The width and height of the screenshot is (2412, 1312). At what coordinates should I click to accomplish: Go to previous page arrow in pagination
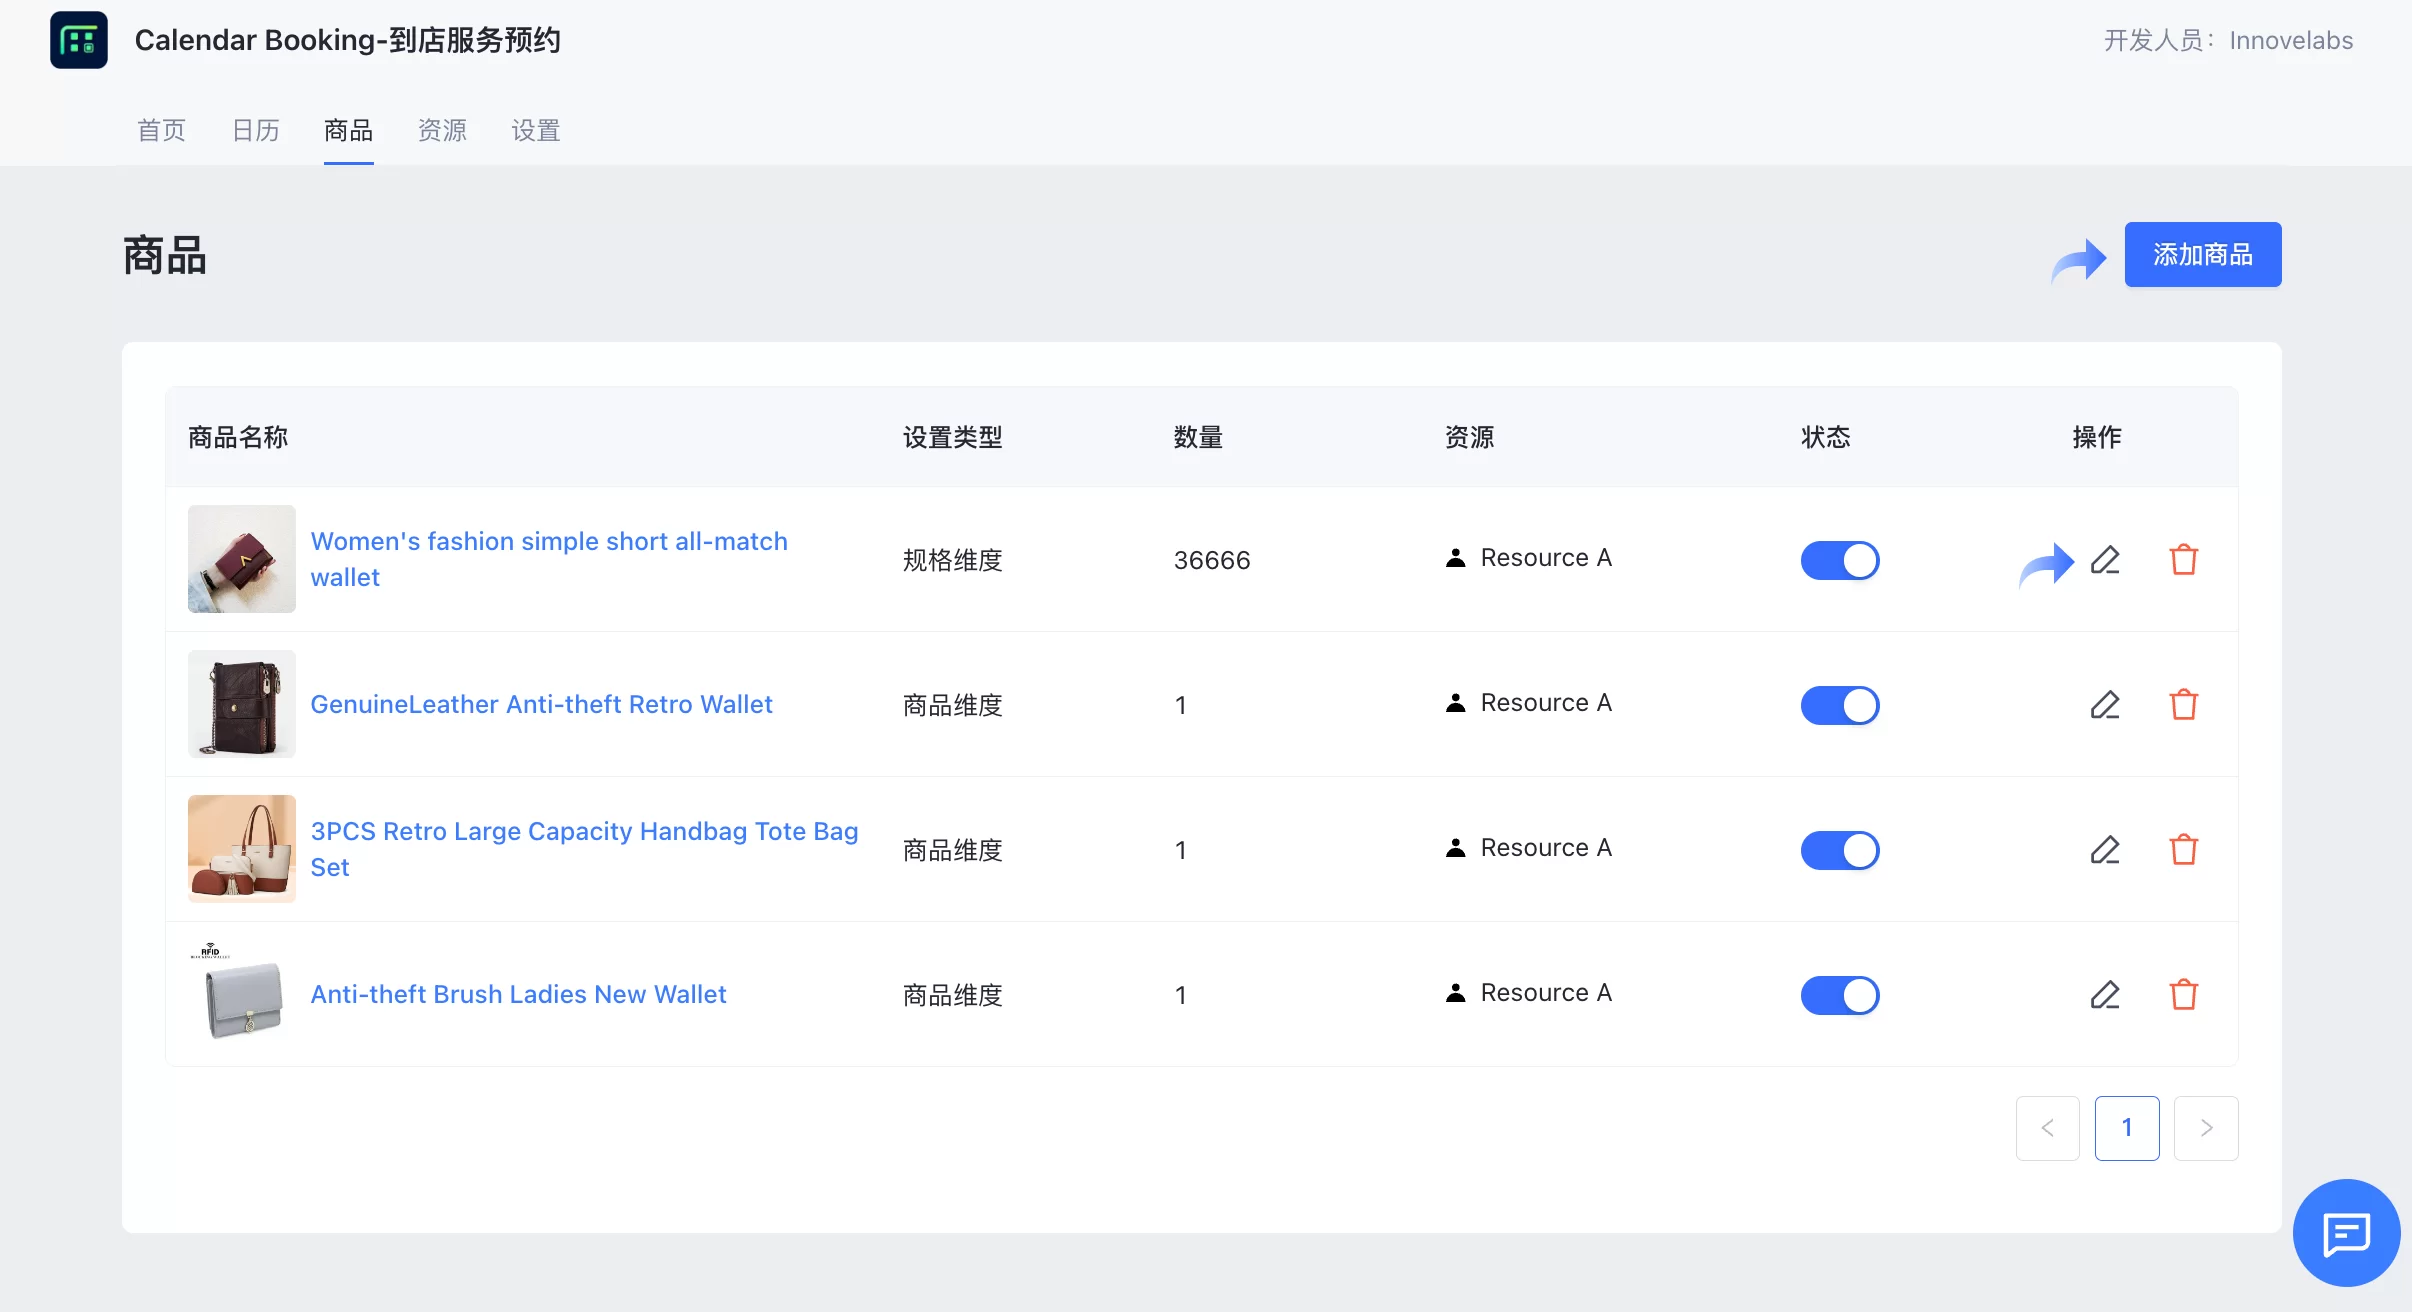[2047, 1128]
